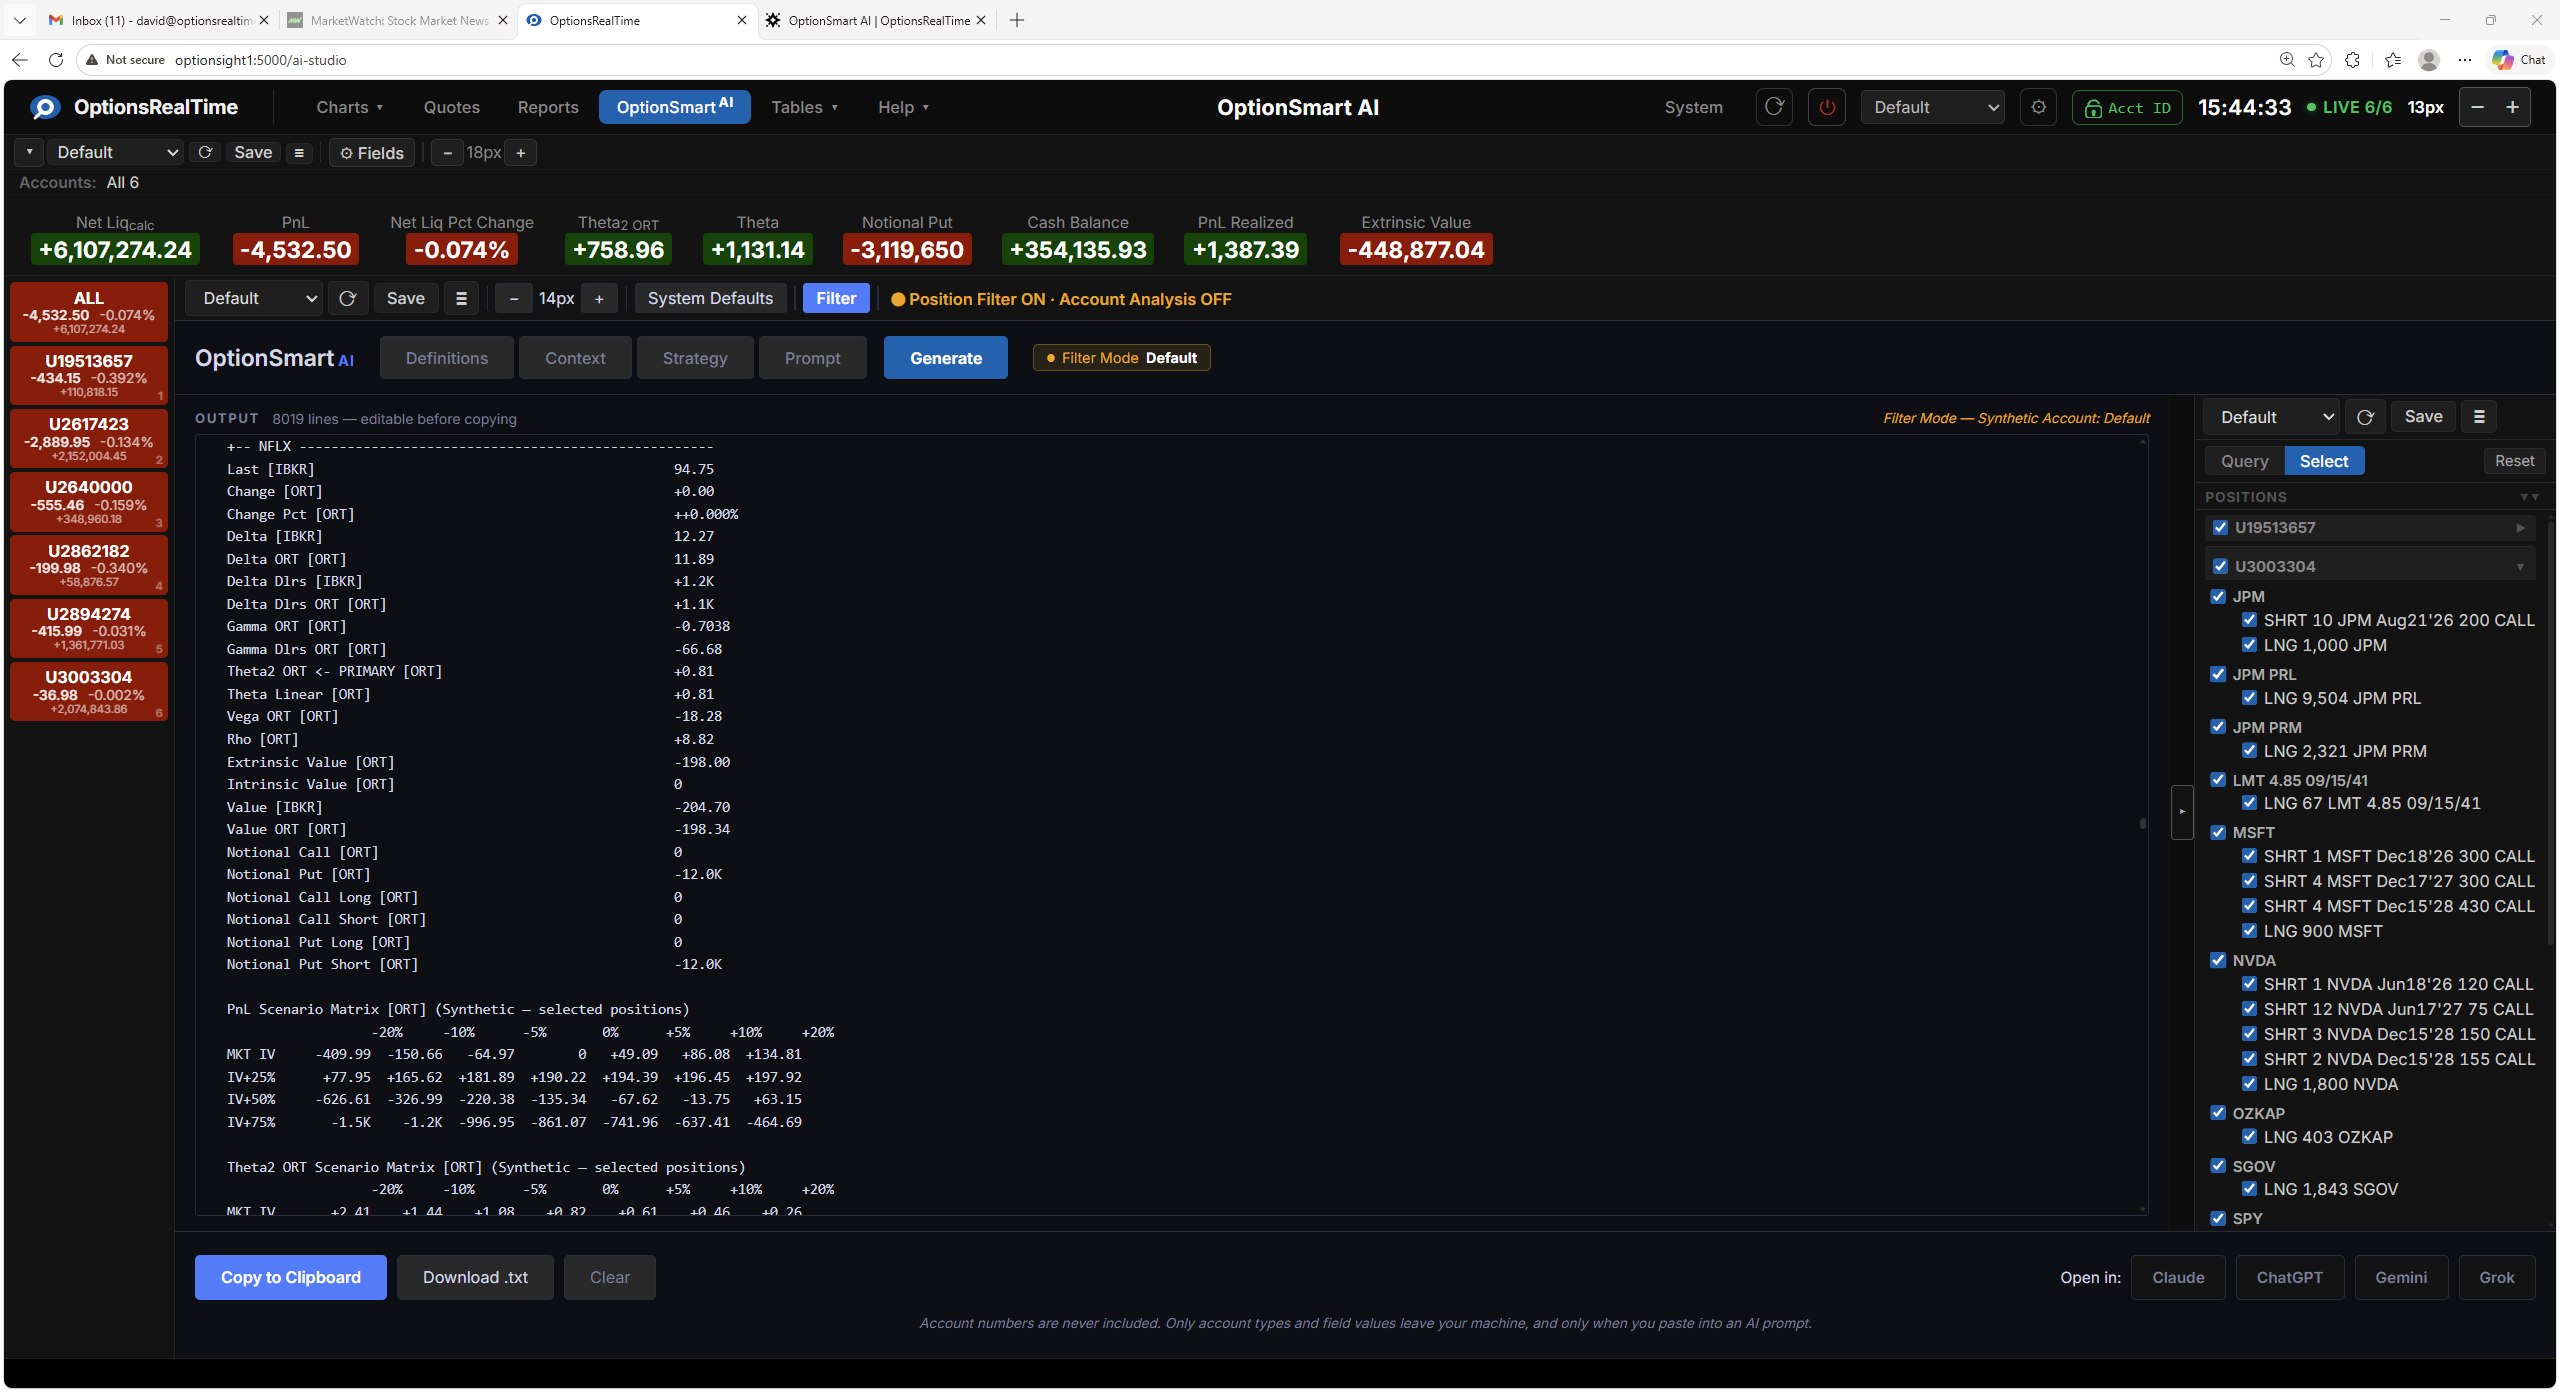Expand the U19513657 positions group

coord(2521,527)
